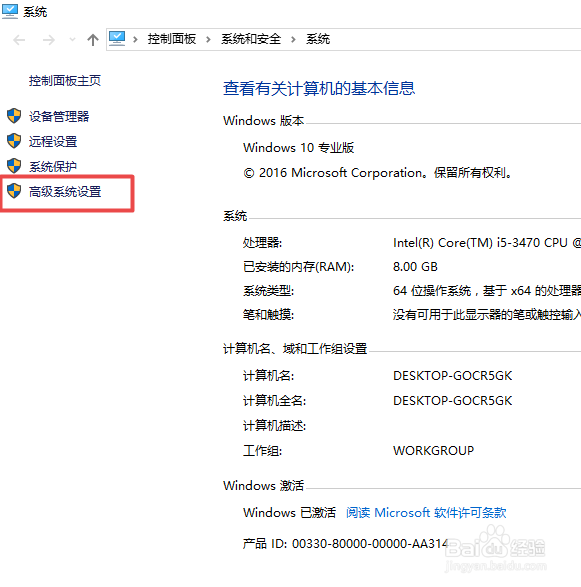Open the 高级系统设置 link

(65, 192)
